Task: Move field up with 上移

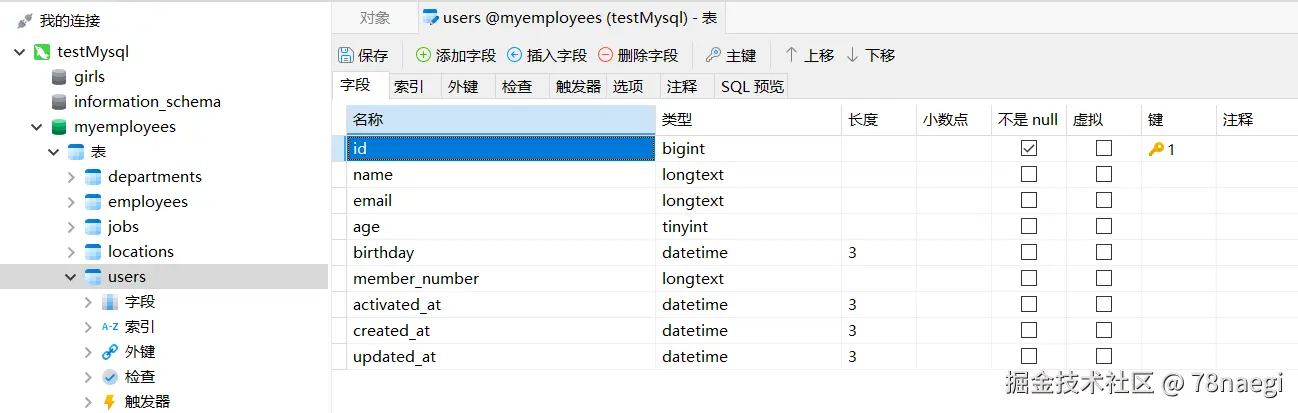Action: point(809,55)
